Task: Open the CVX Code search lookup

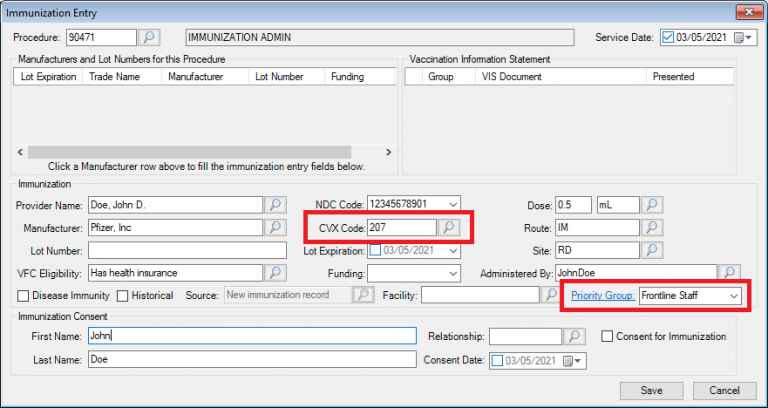Action: 449,227
